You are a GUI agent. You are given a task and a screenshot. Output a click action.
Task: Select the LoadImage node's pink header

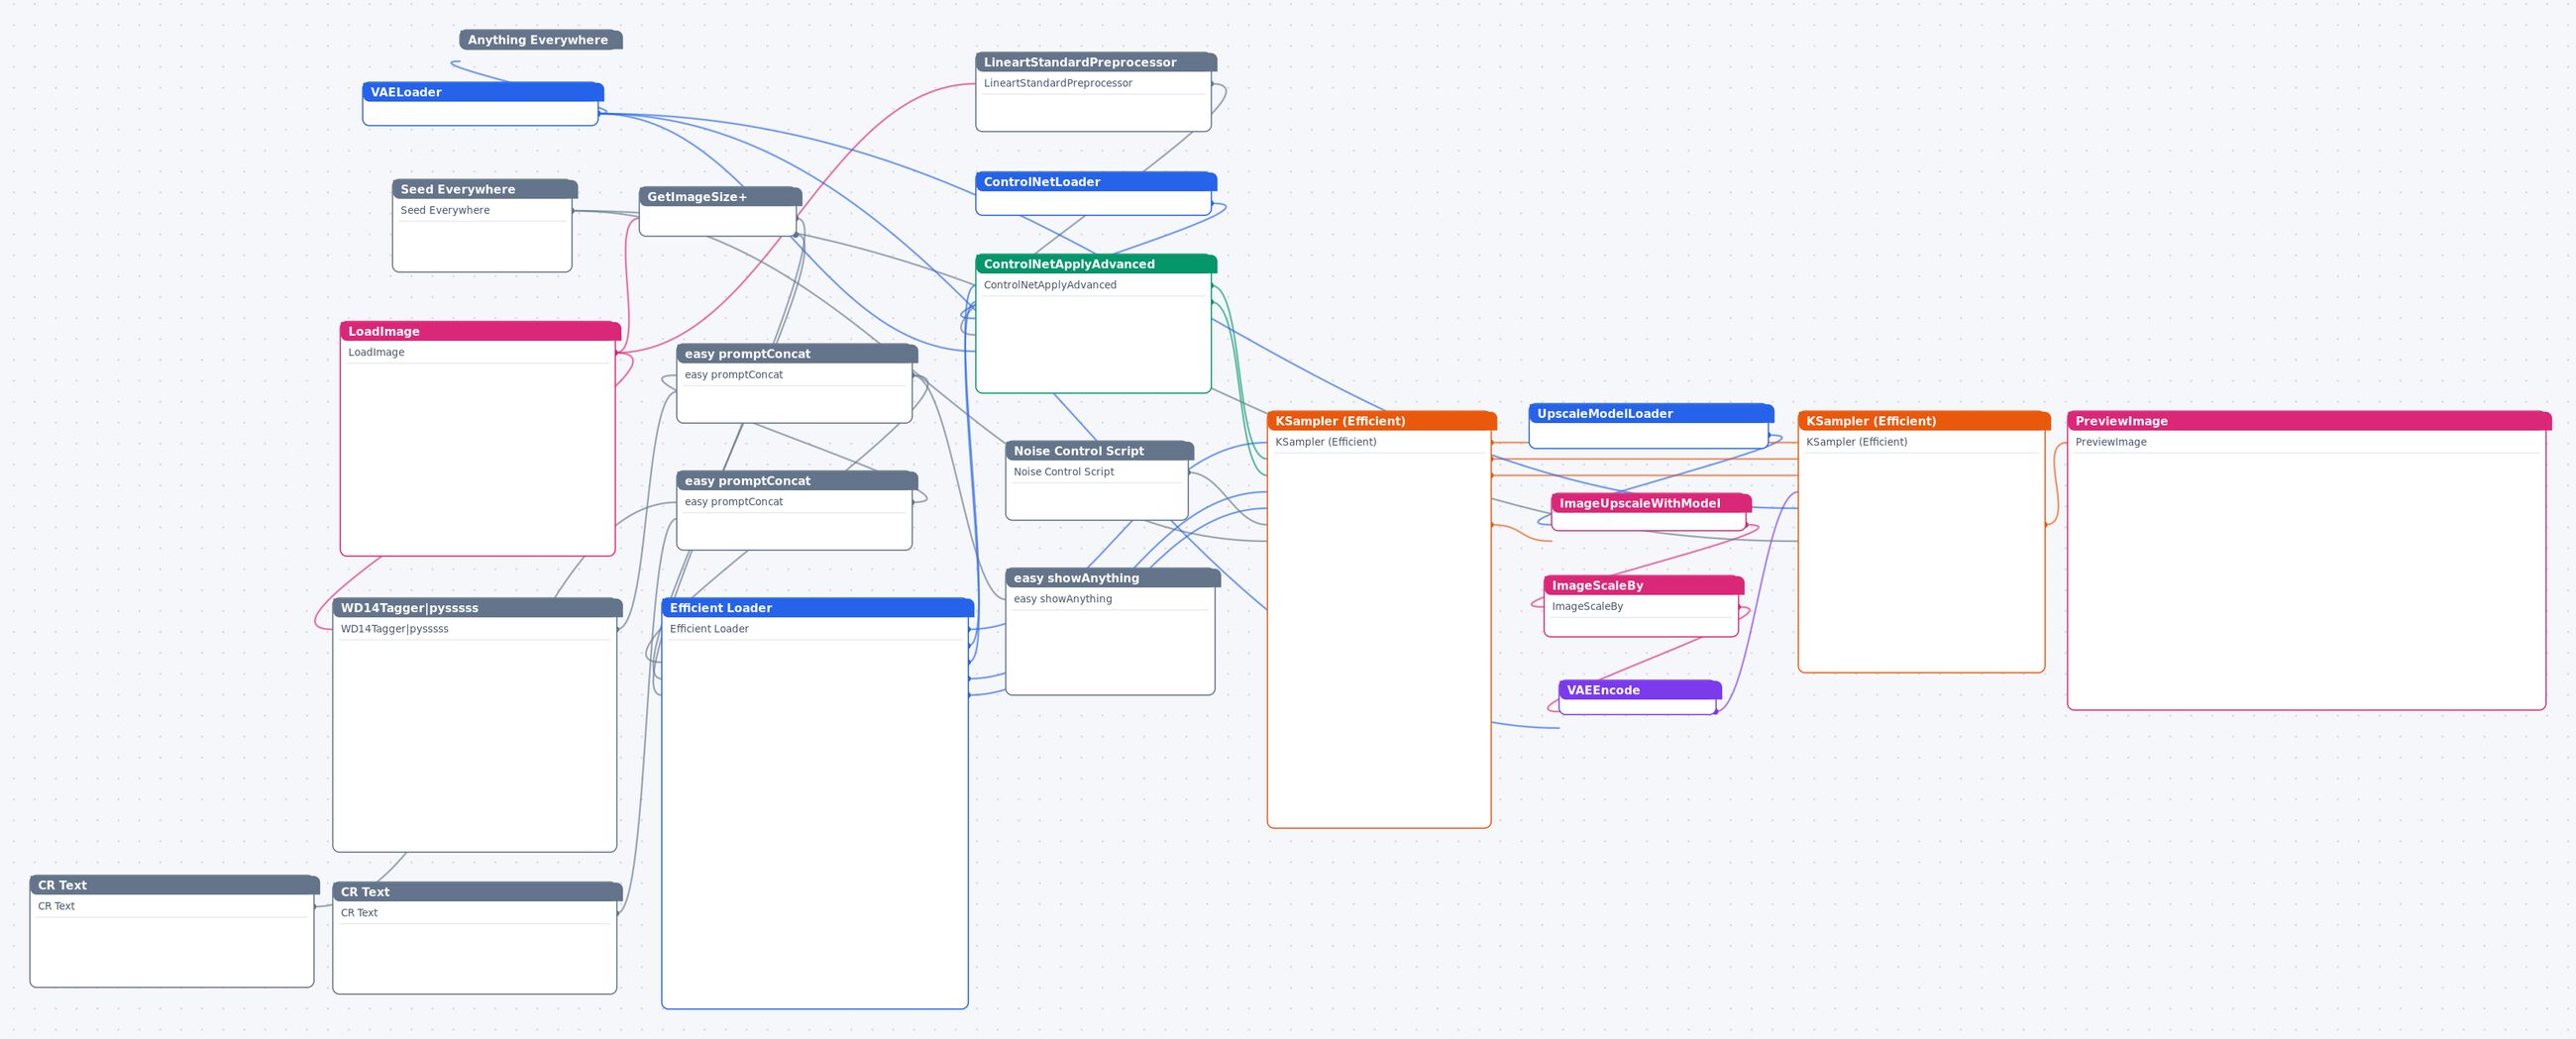pos(480,331)
